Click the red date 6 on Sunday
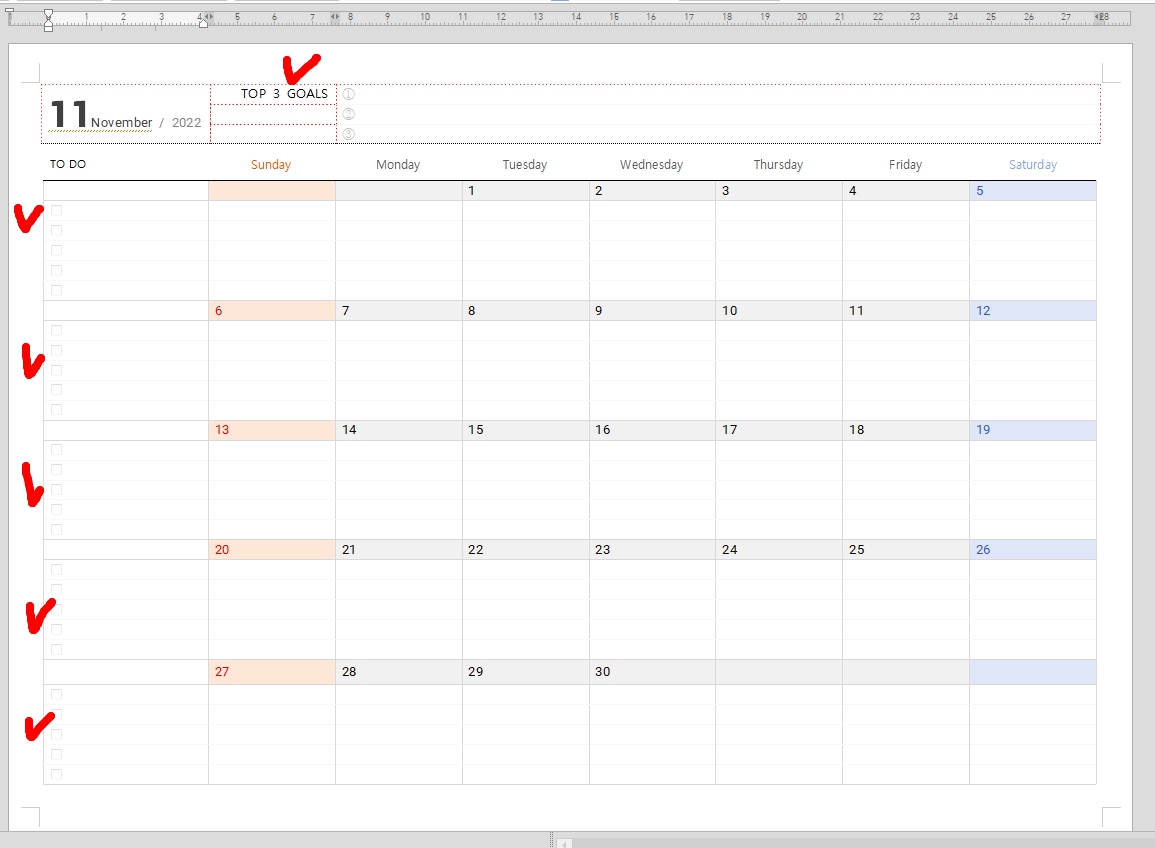1155x848 pixels. [x=219, y=311]
